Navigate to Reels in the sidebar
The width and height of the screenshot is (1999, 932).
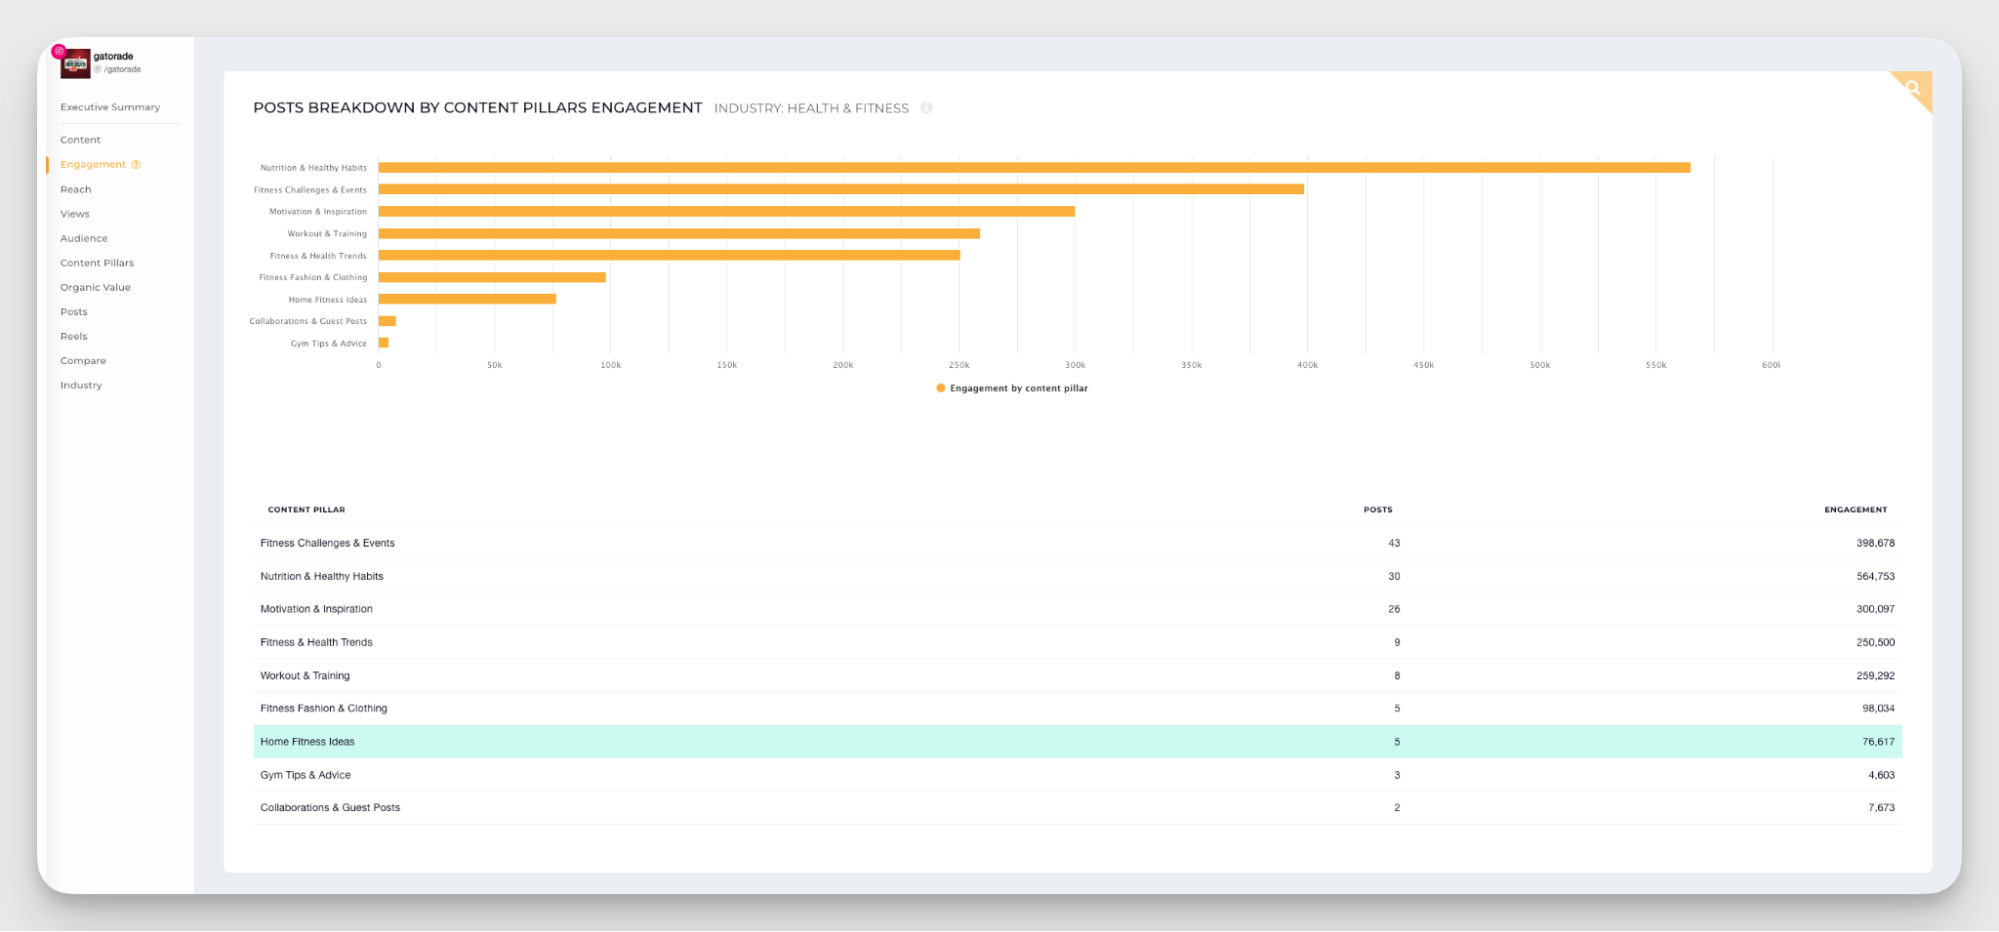[x=74, y=336]
